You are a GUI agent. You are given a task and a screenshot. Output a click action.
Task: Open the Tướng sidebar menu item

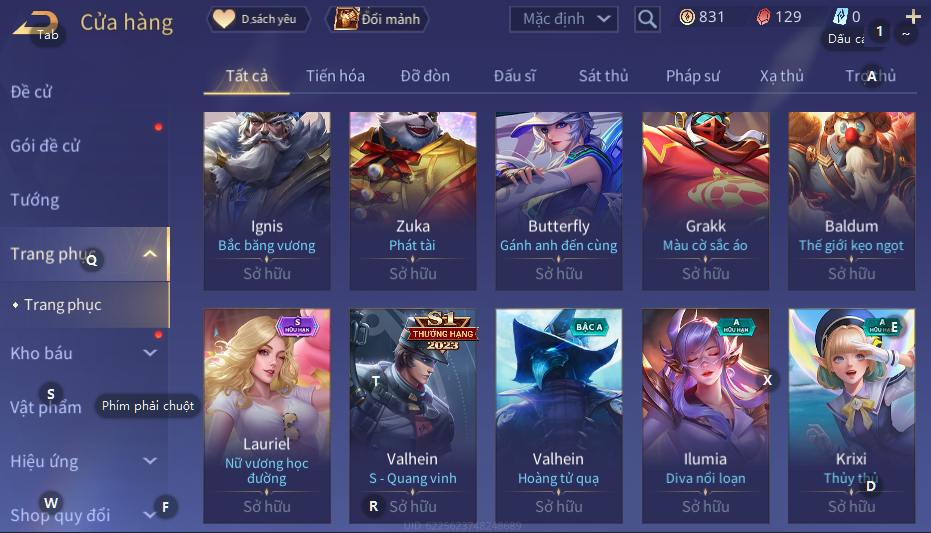(35, 200)
